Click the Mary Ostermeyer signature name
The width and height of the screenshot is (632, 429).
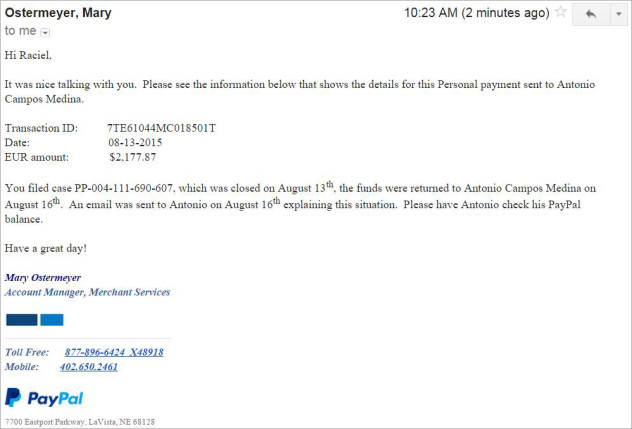pos(43,278)
